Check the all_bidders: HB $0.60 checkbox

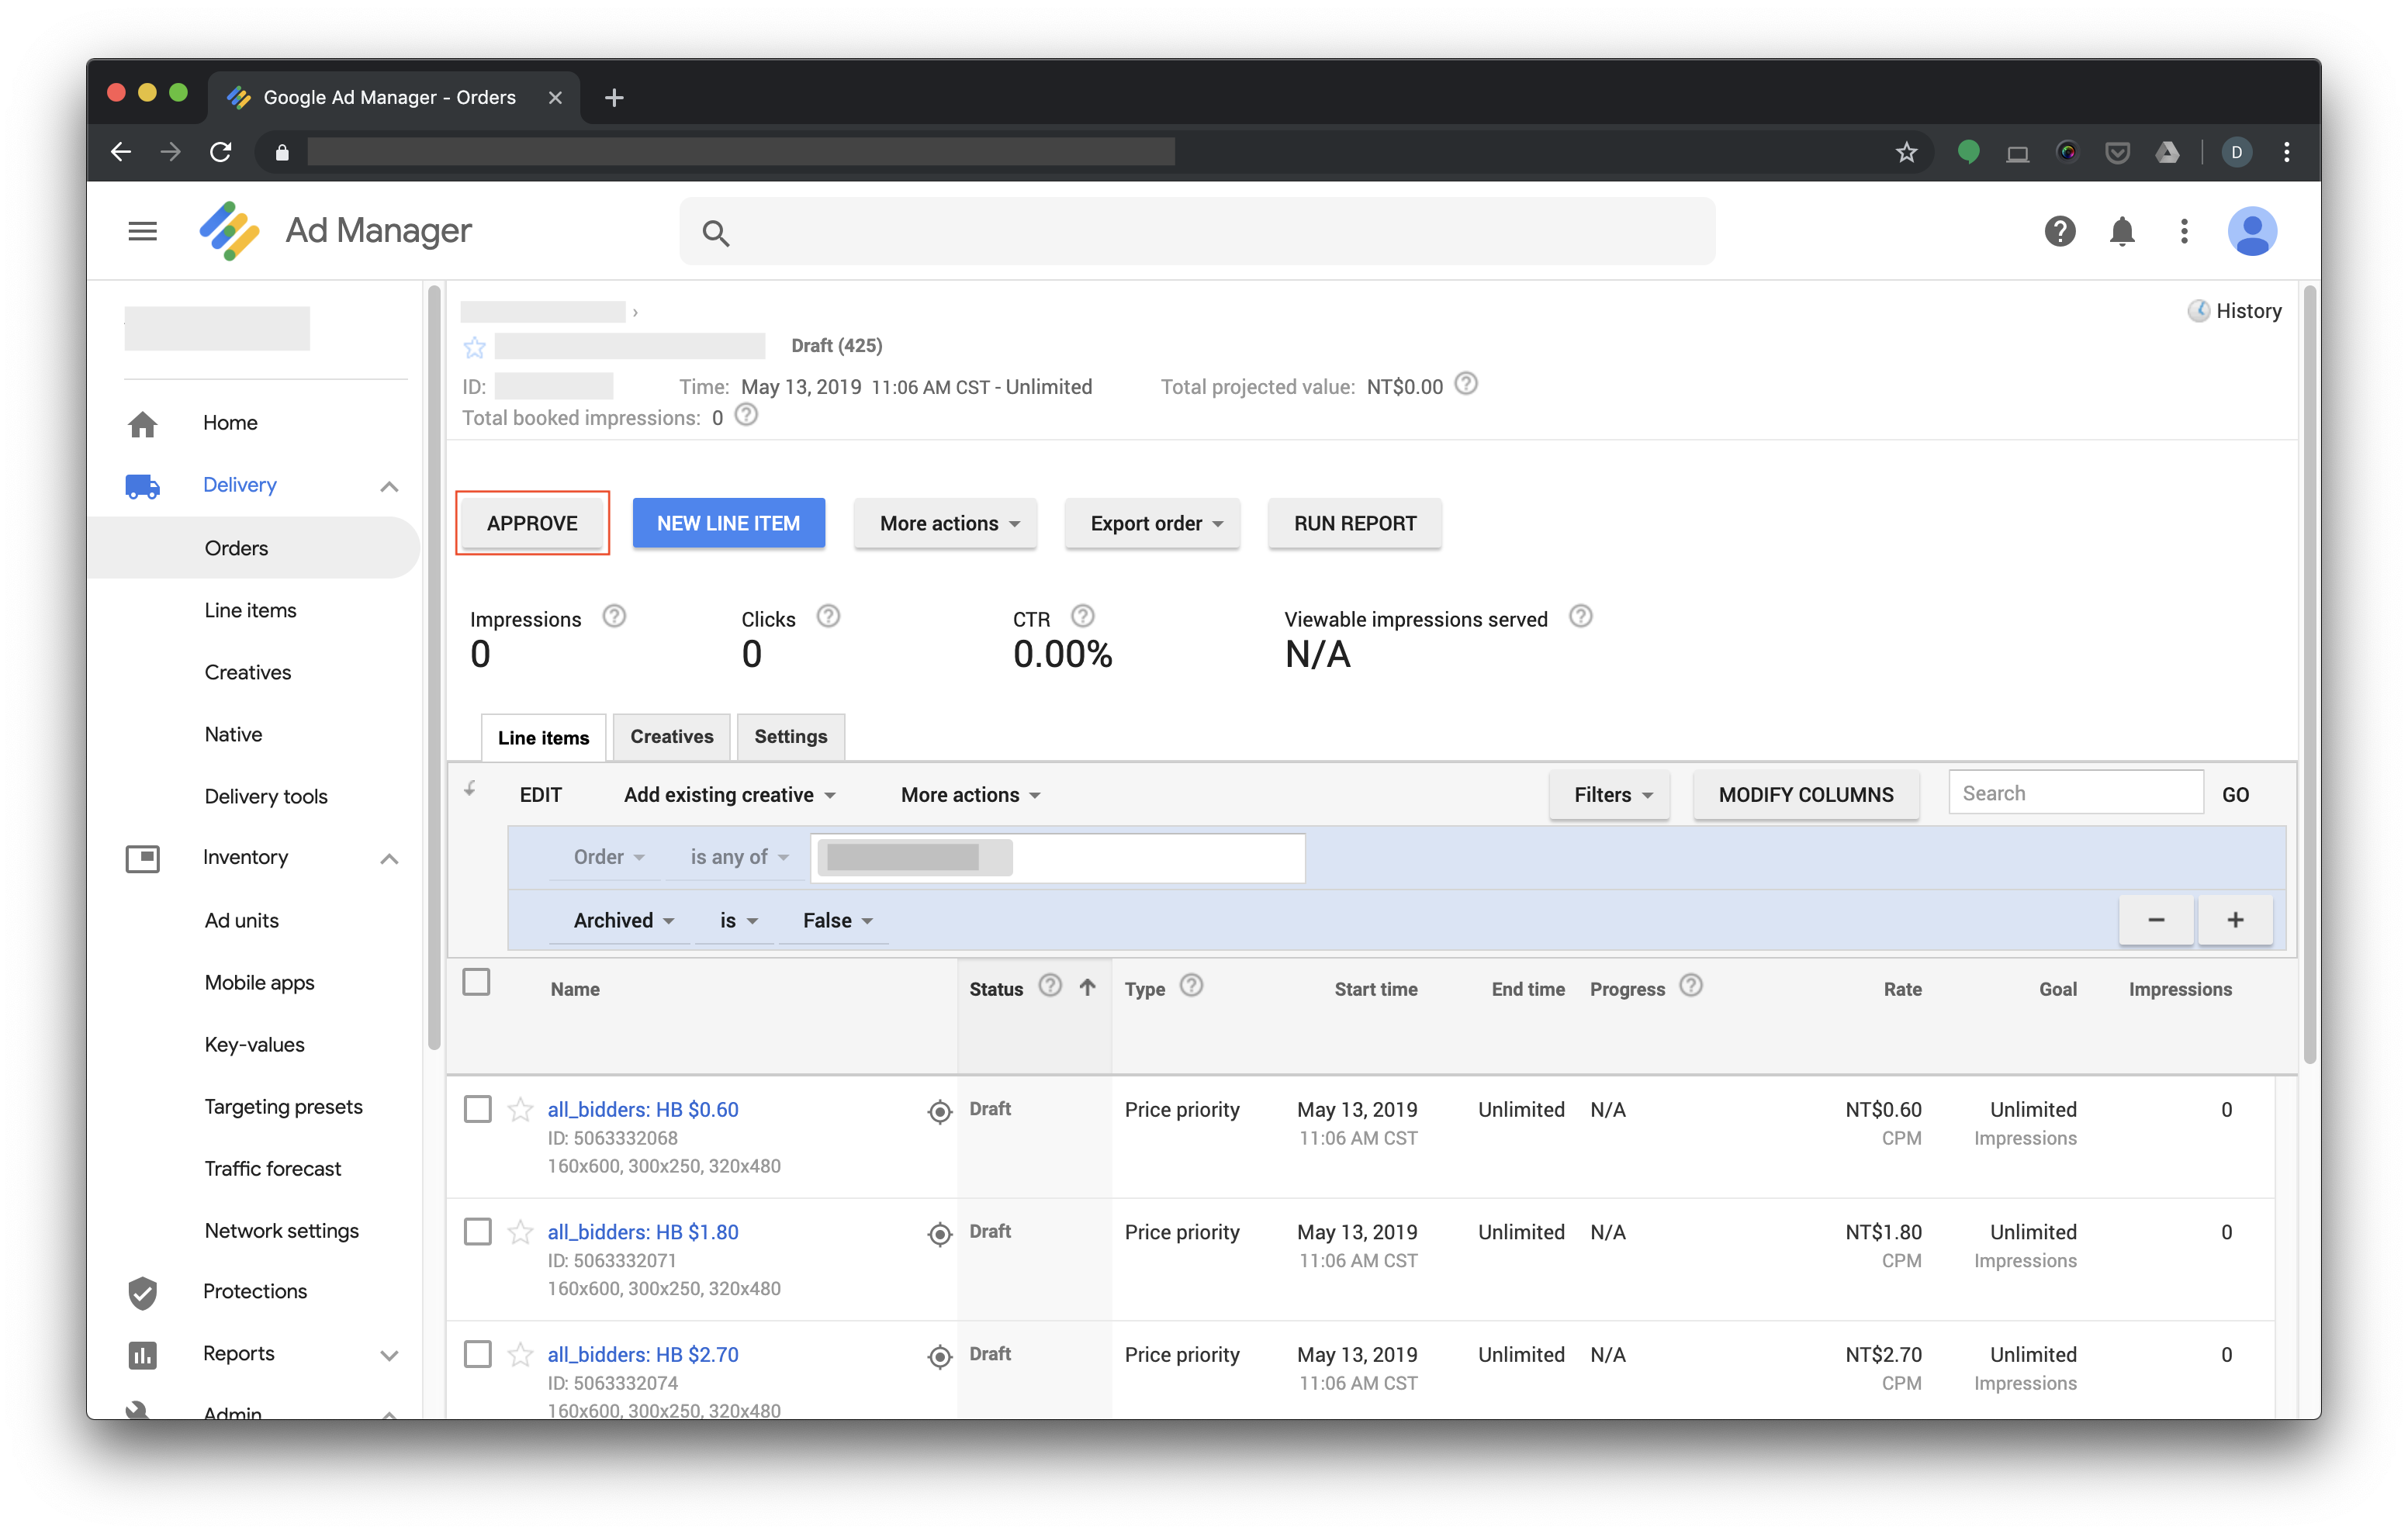point(478,1109)
